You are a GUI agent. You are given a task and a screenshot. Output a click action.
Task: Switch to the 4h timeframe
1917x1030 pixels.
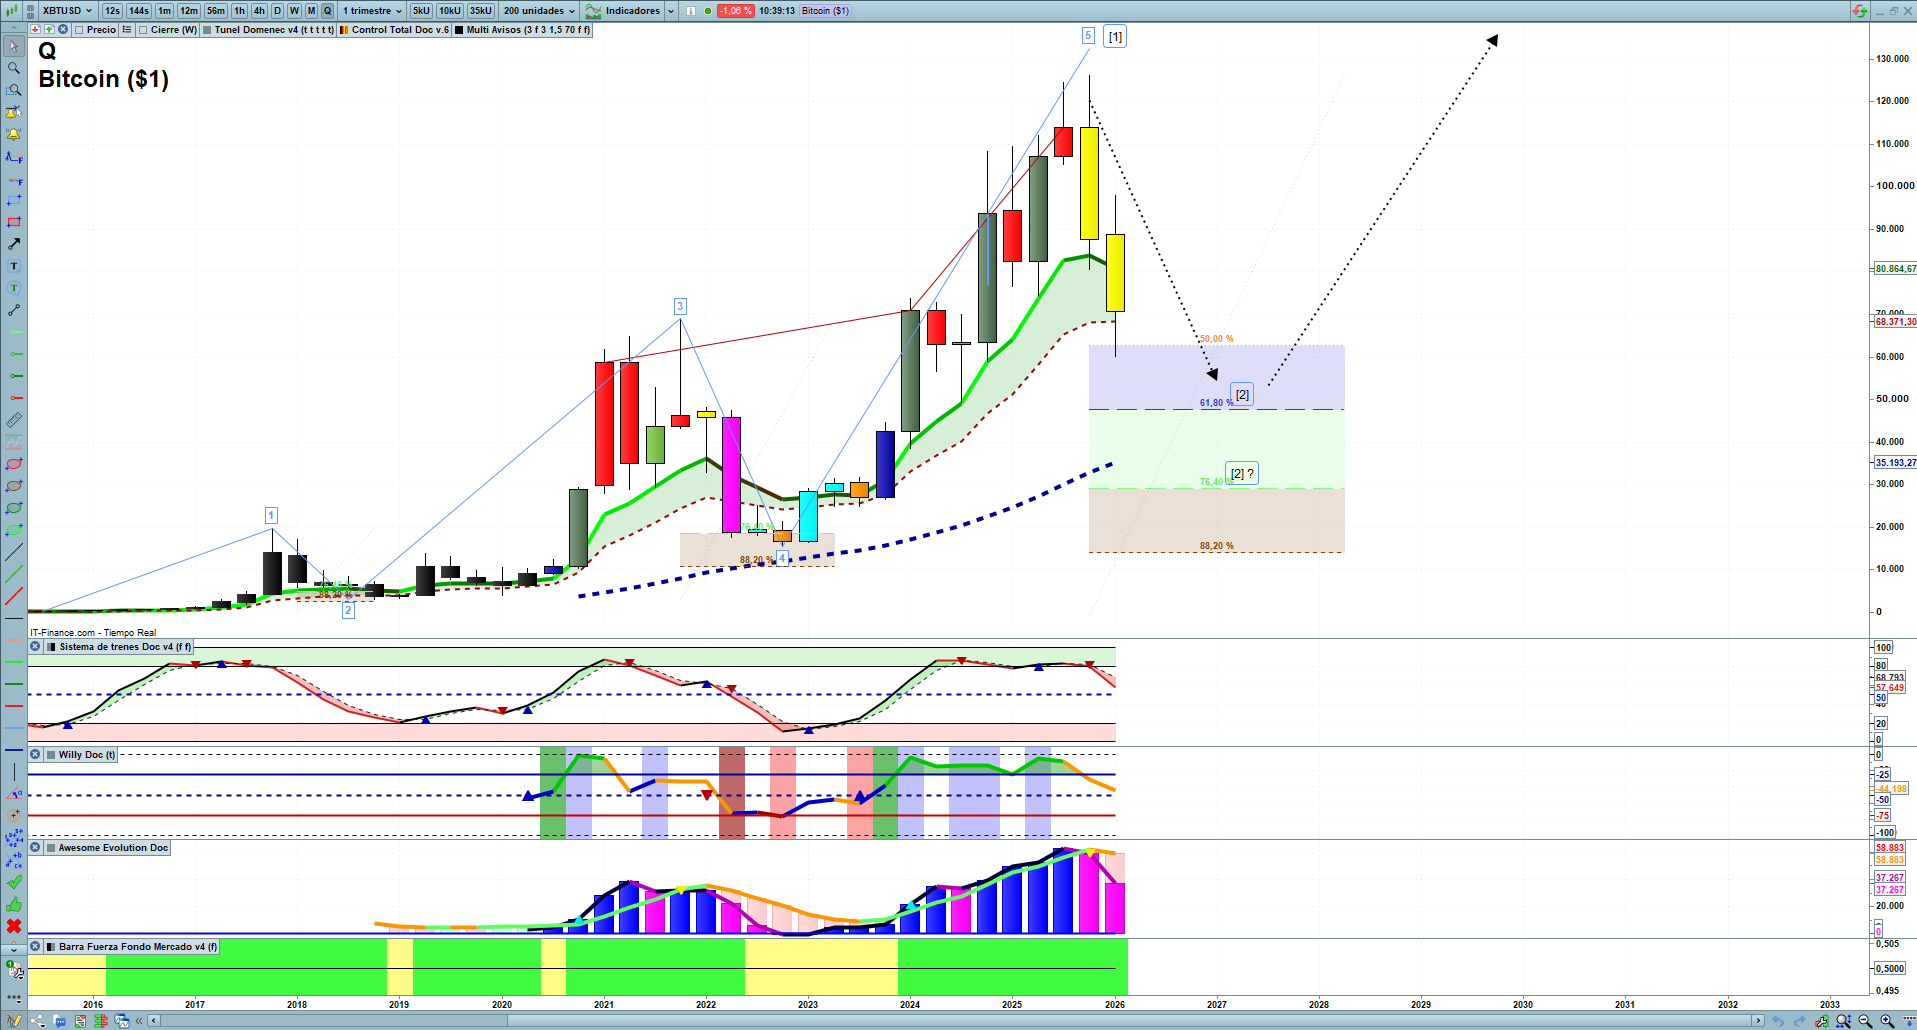pos(259,11)
